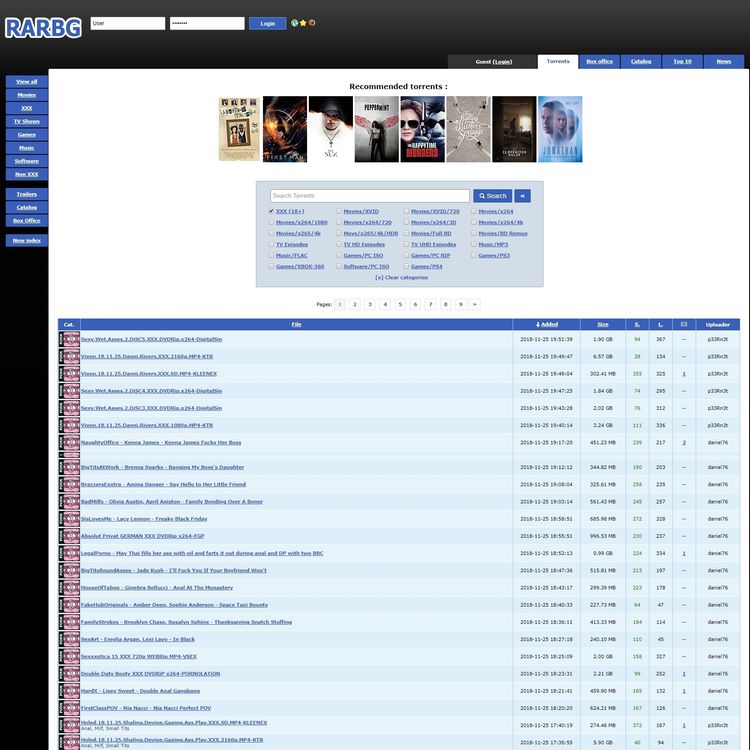
Task: Open Games sidebar category
Action: 27,135
